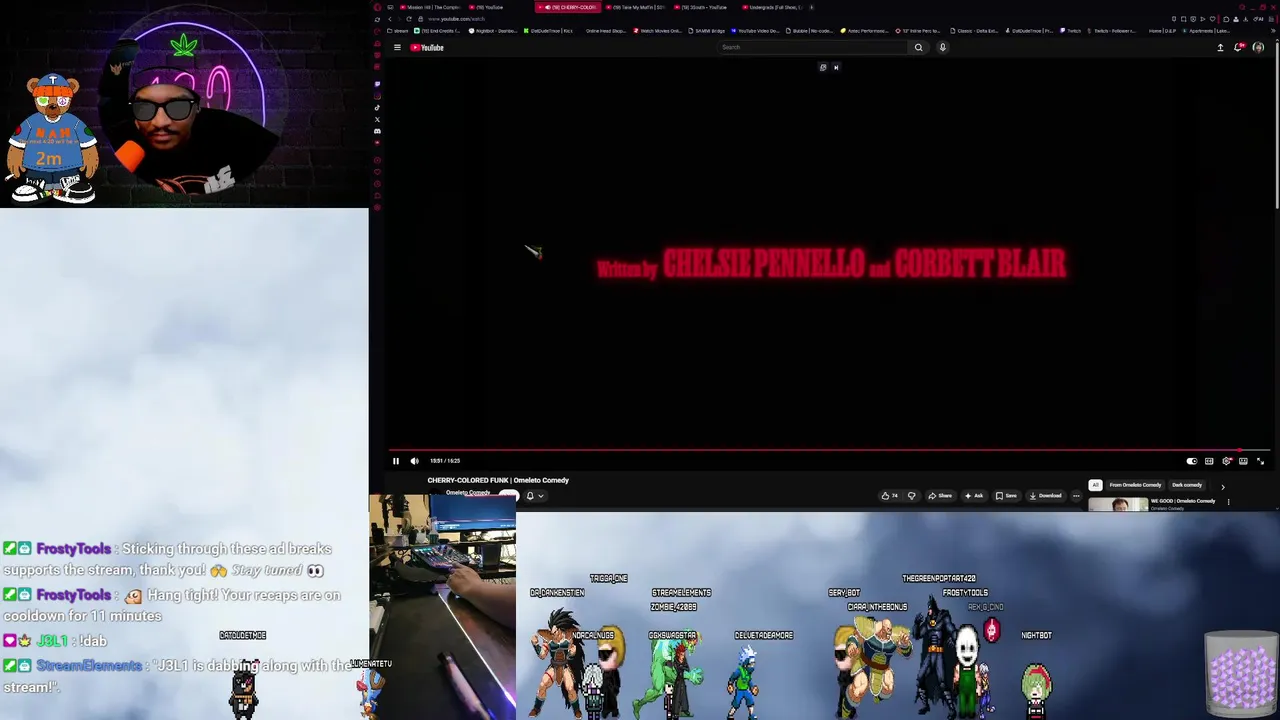Dislike the video with thumbs down

pyautogui.click(x=911, y=496)
